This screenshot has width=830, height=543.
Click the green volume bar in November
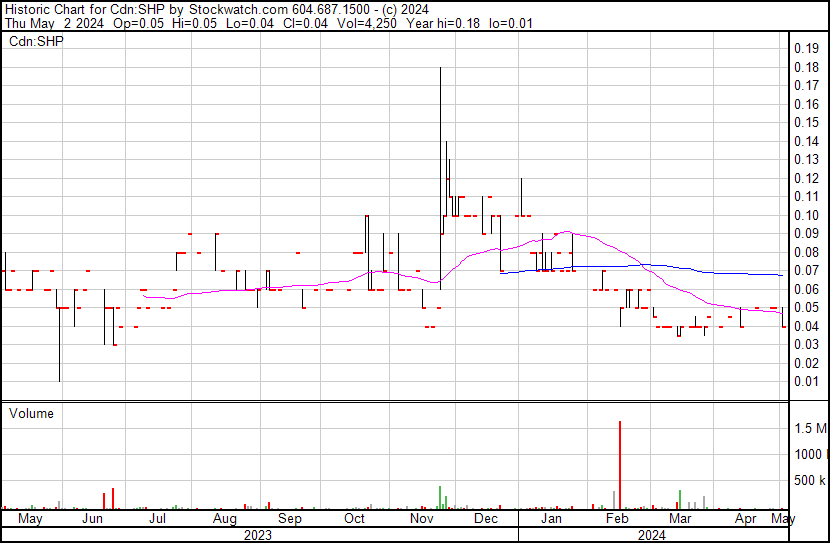tap(440, 497)
